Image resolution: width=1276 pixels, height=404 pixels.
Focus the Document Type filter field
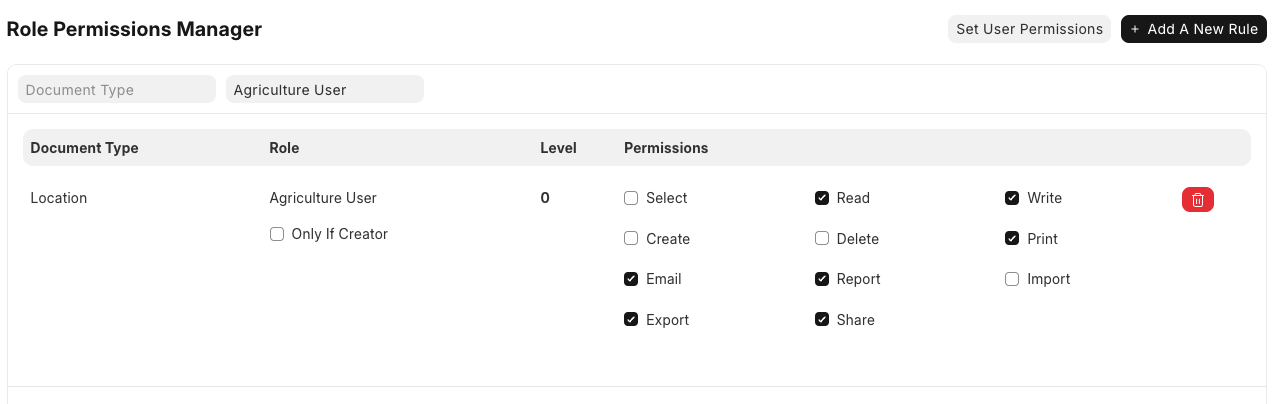point(117,89)
